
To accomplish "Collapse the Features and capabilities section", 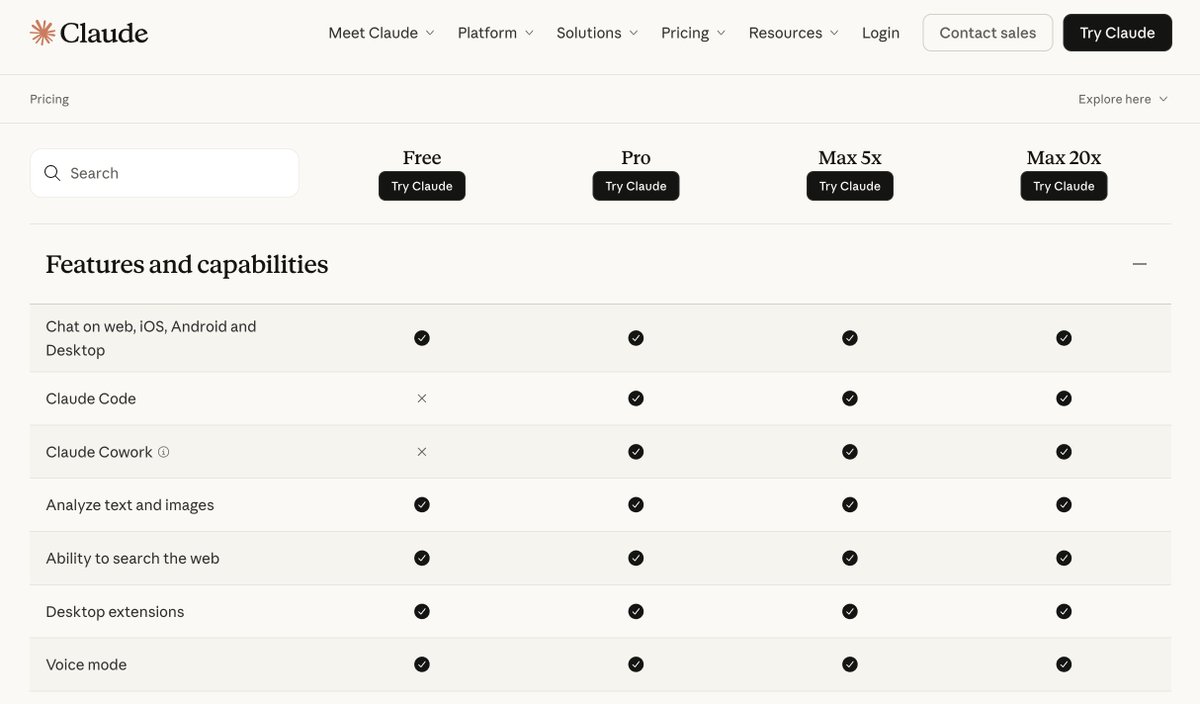I will point(1139,264).
